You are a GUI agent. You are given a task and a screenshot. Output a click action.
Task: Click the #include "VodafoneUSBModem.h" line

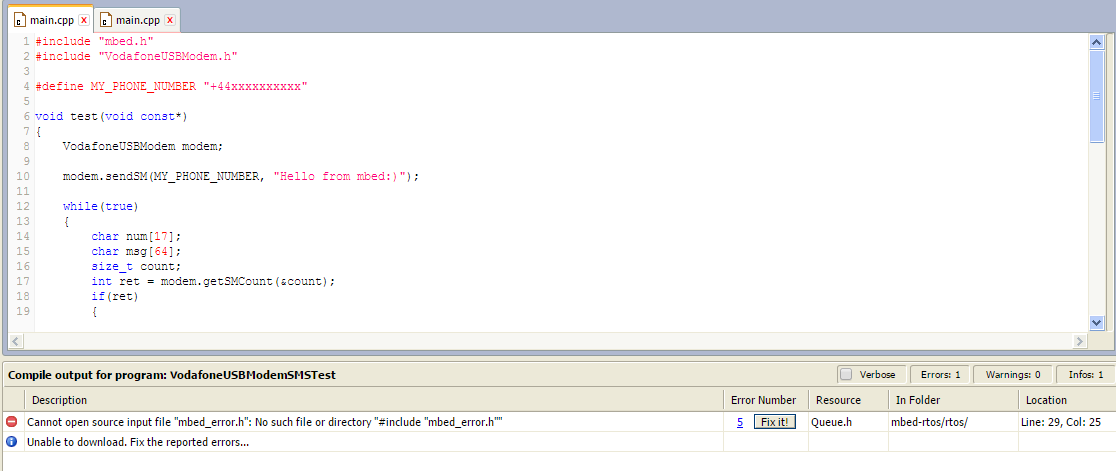tap(136, 56)
